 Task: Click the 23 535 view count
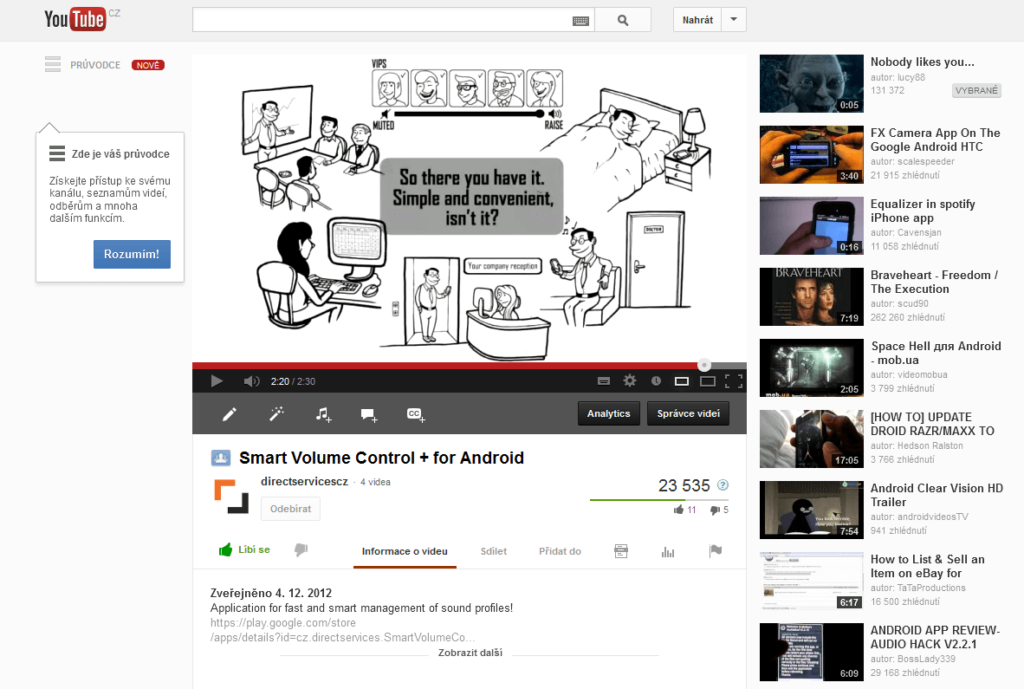click(684, 485)
